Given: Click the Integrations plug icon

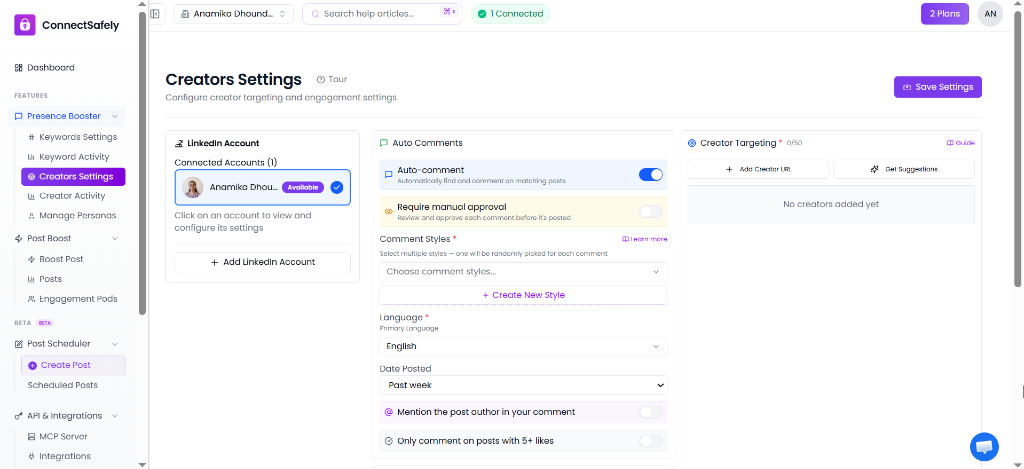Looking at the screenshot, I should (x=31, y=457).
